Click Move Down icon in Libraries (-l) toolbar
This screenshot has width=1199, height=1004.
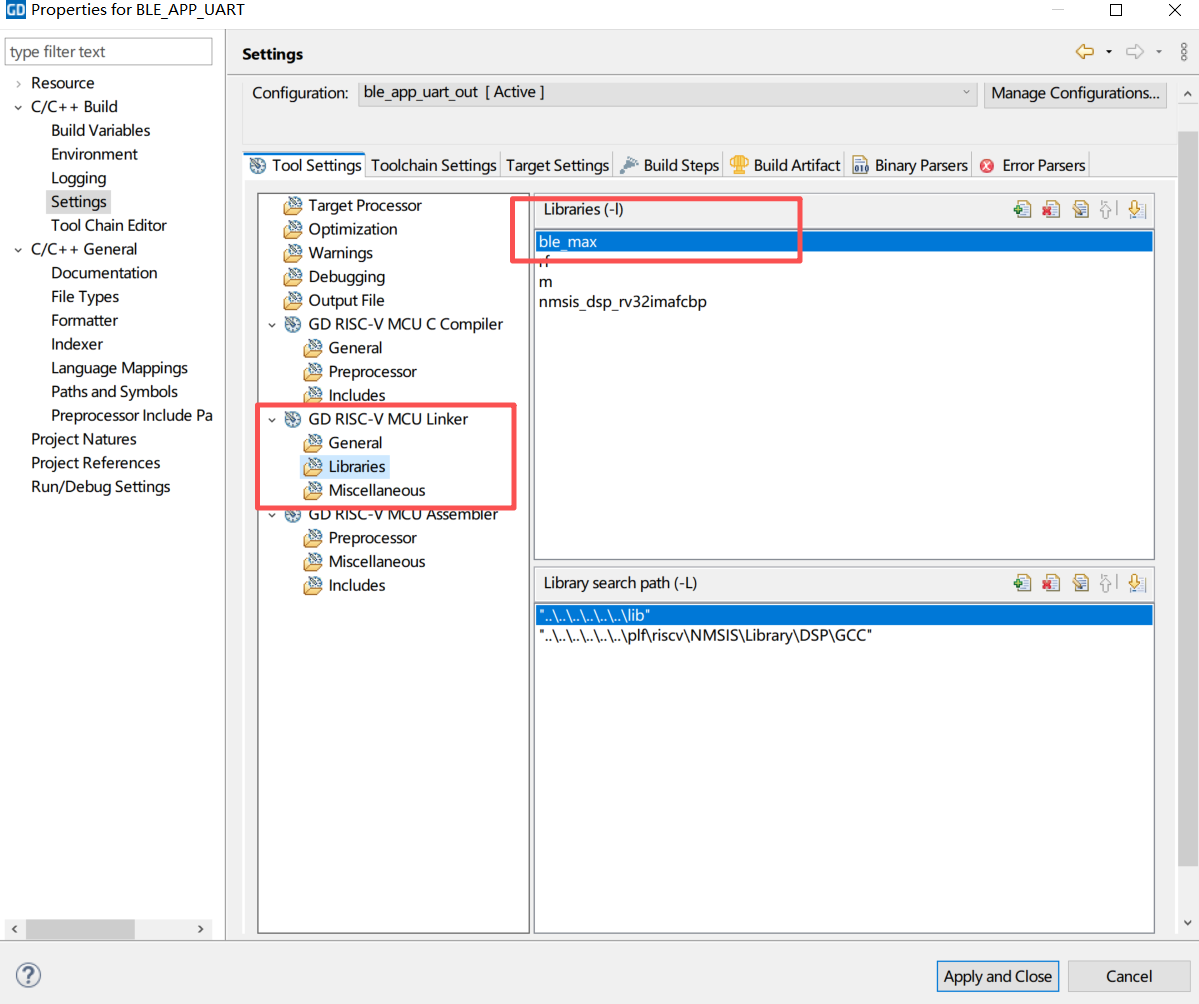click(x=1135, y=210)
